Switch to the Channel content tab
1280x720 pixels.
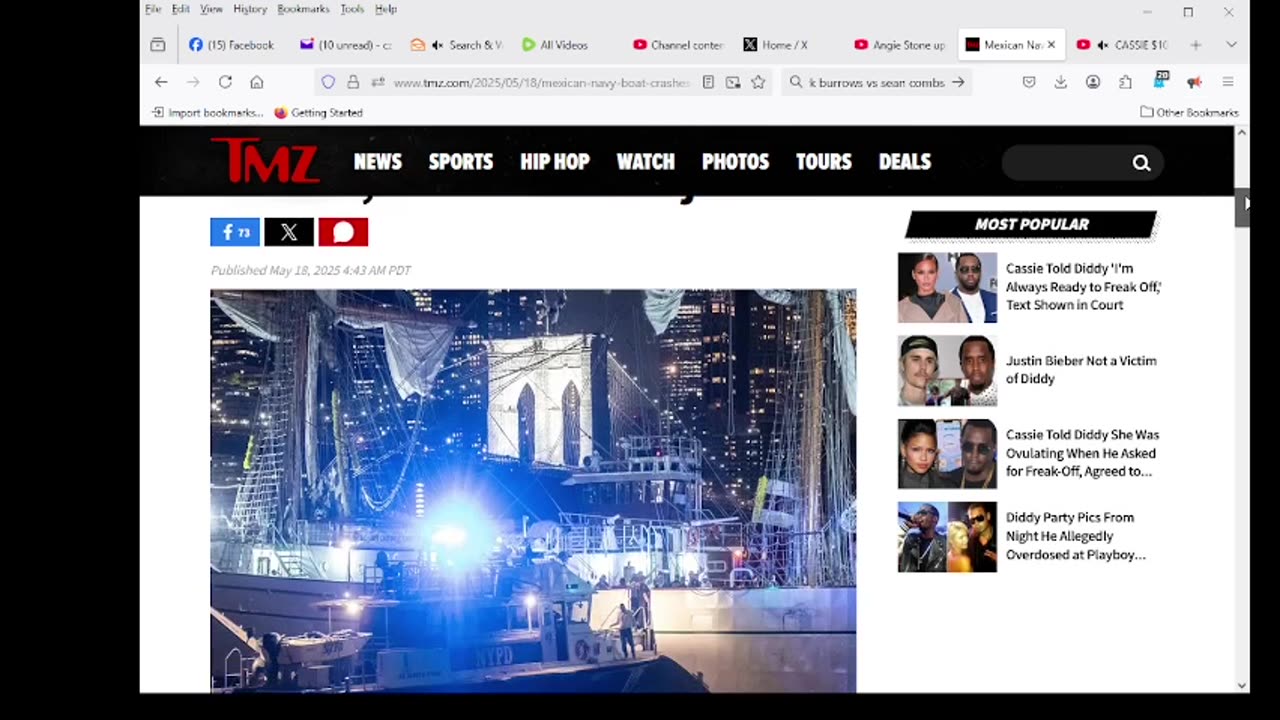(678, 45)
